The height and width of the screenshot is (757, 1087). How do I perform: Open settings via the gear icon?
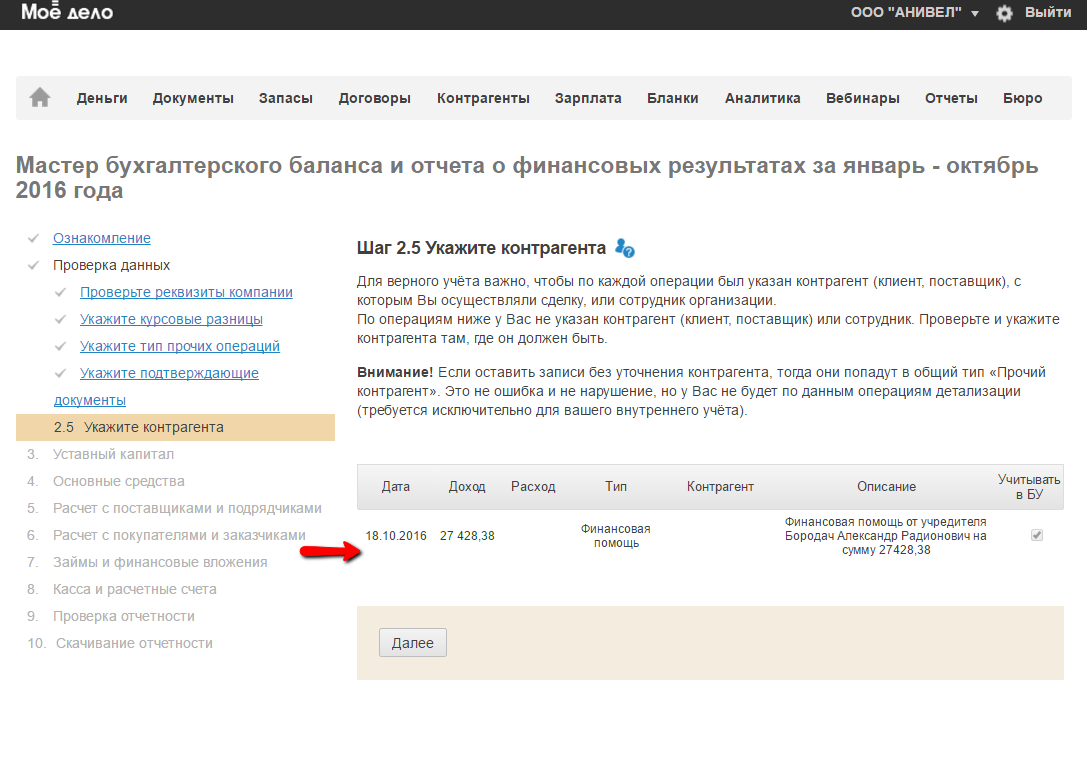pos(1004,13)
